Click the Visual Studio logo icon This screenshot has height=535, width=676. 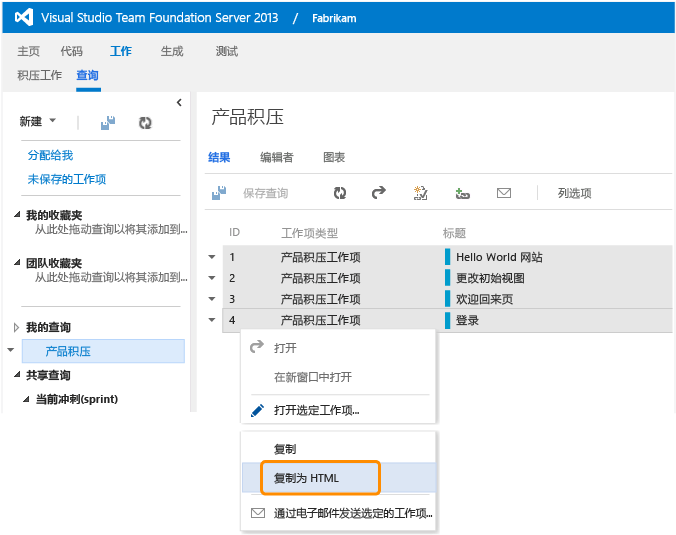pos(24,17)
